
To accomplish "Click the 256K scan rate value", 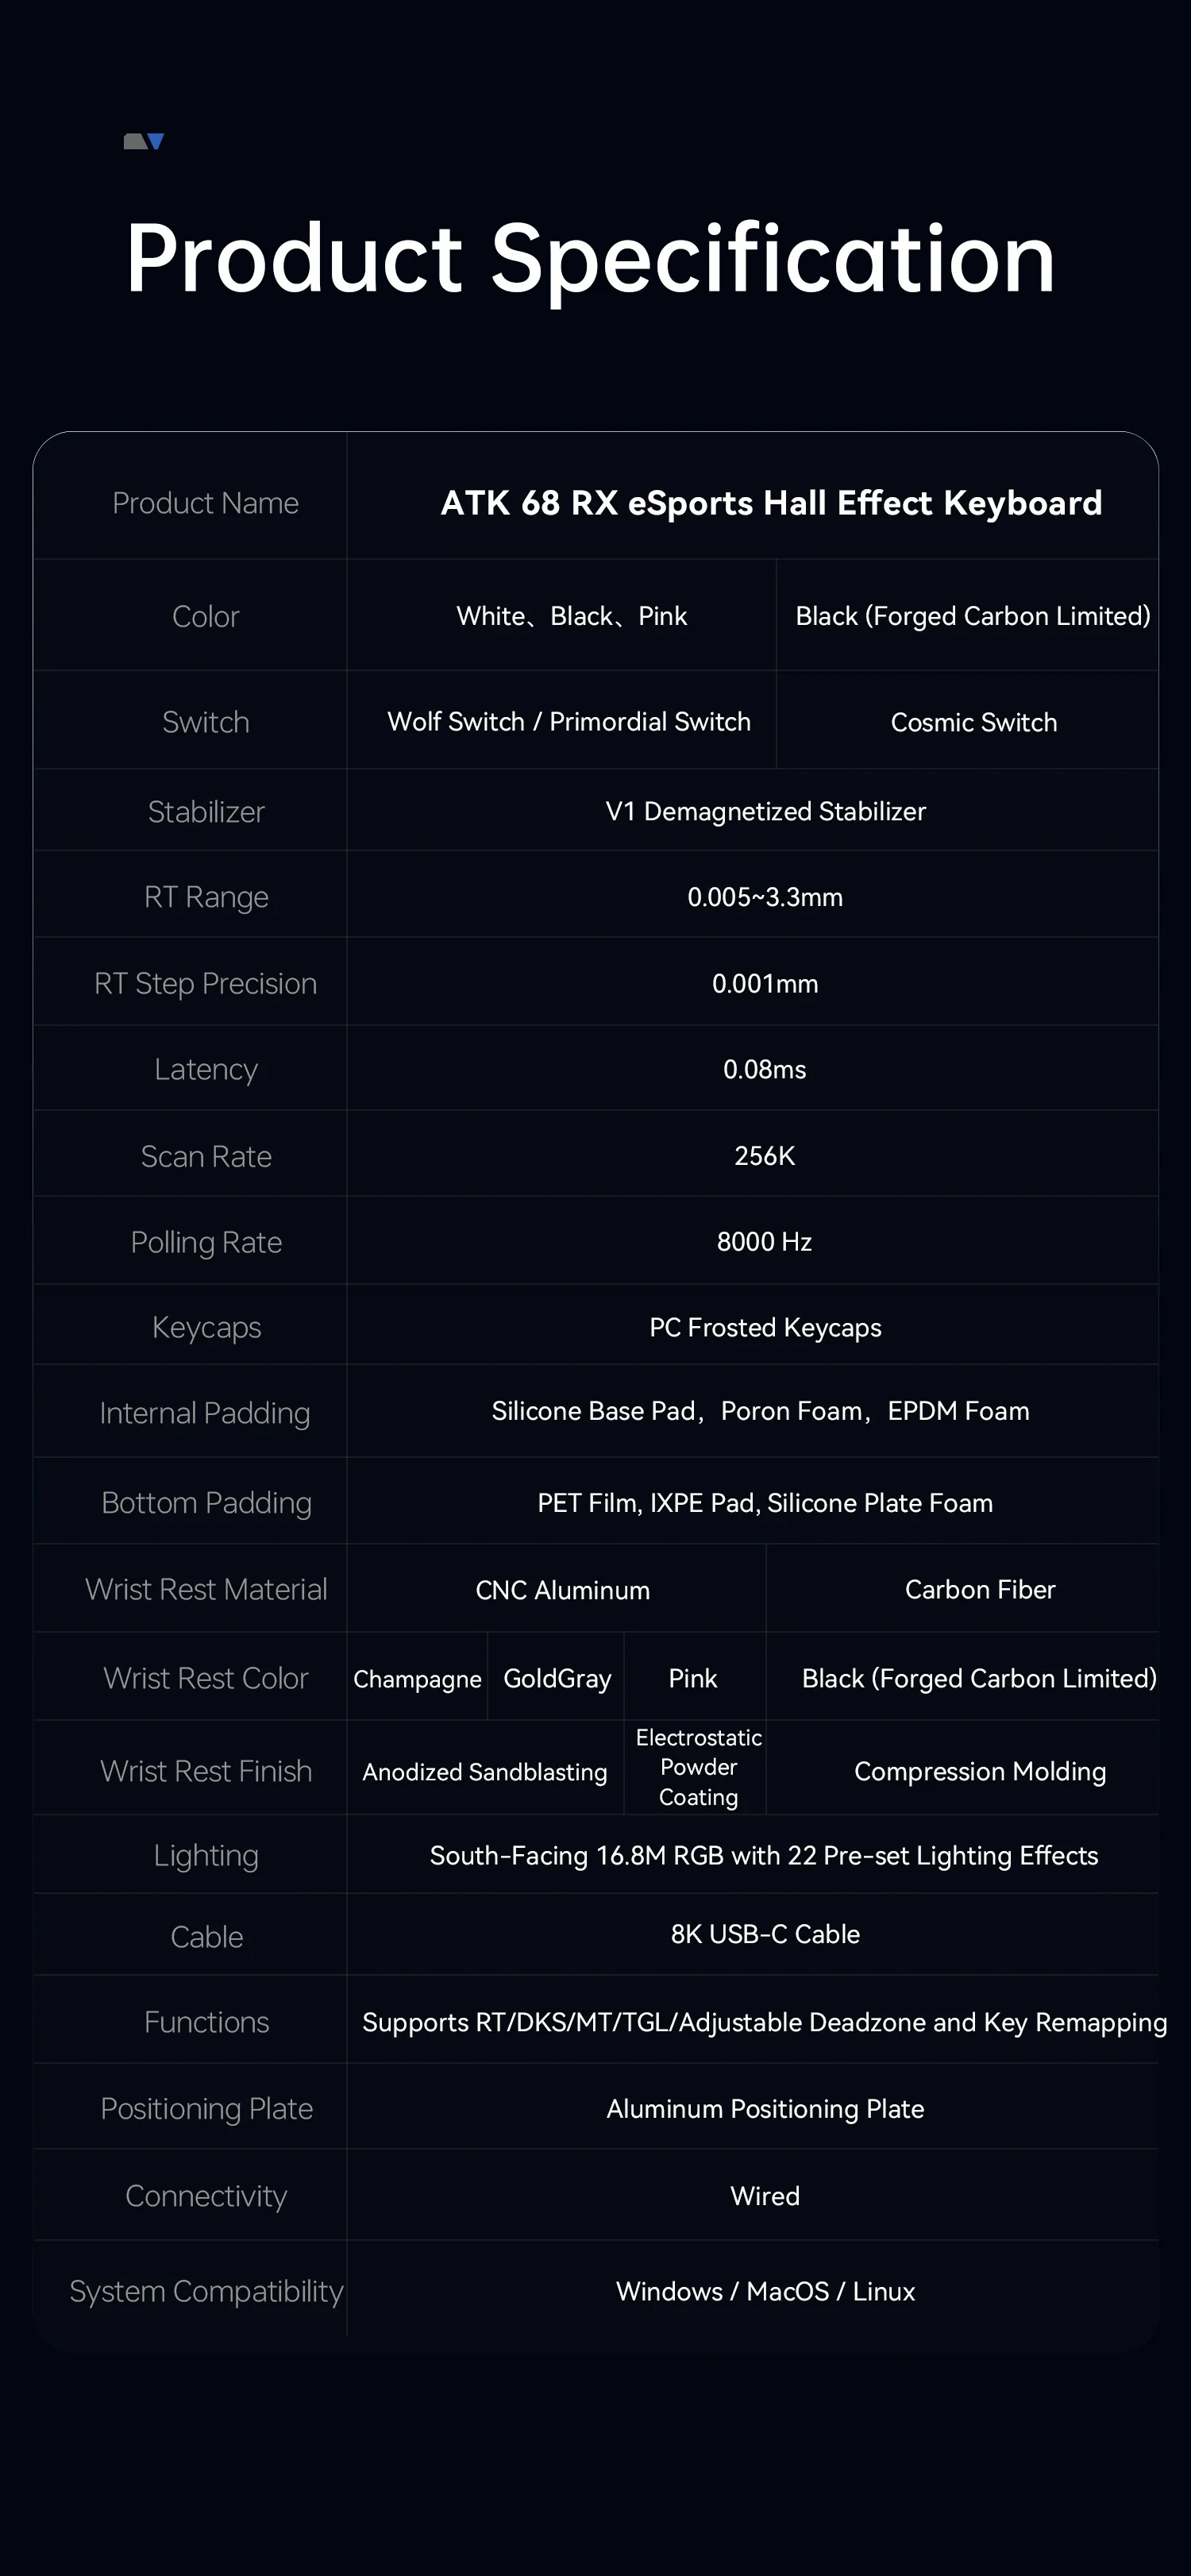I will (765, 1156).
